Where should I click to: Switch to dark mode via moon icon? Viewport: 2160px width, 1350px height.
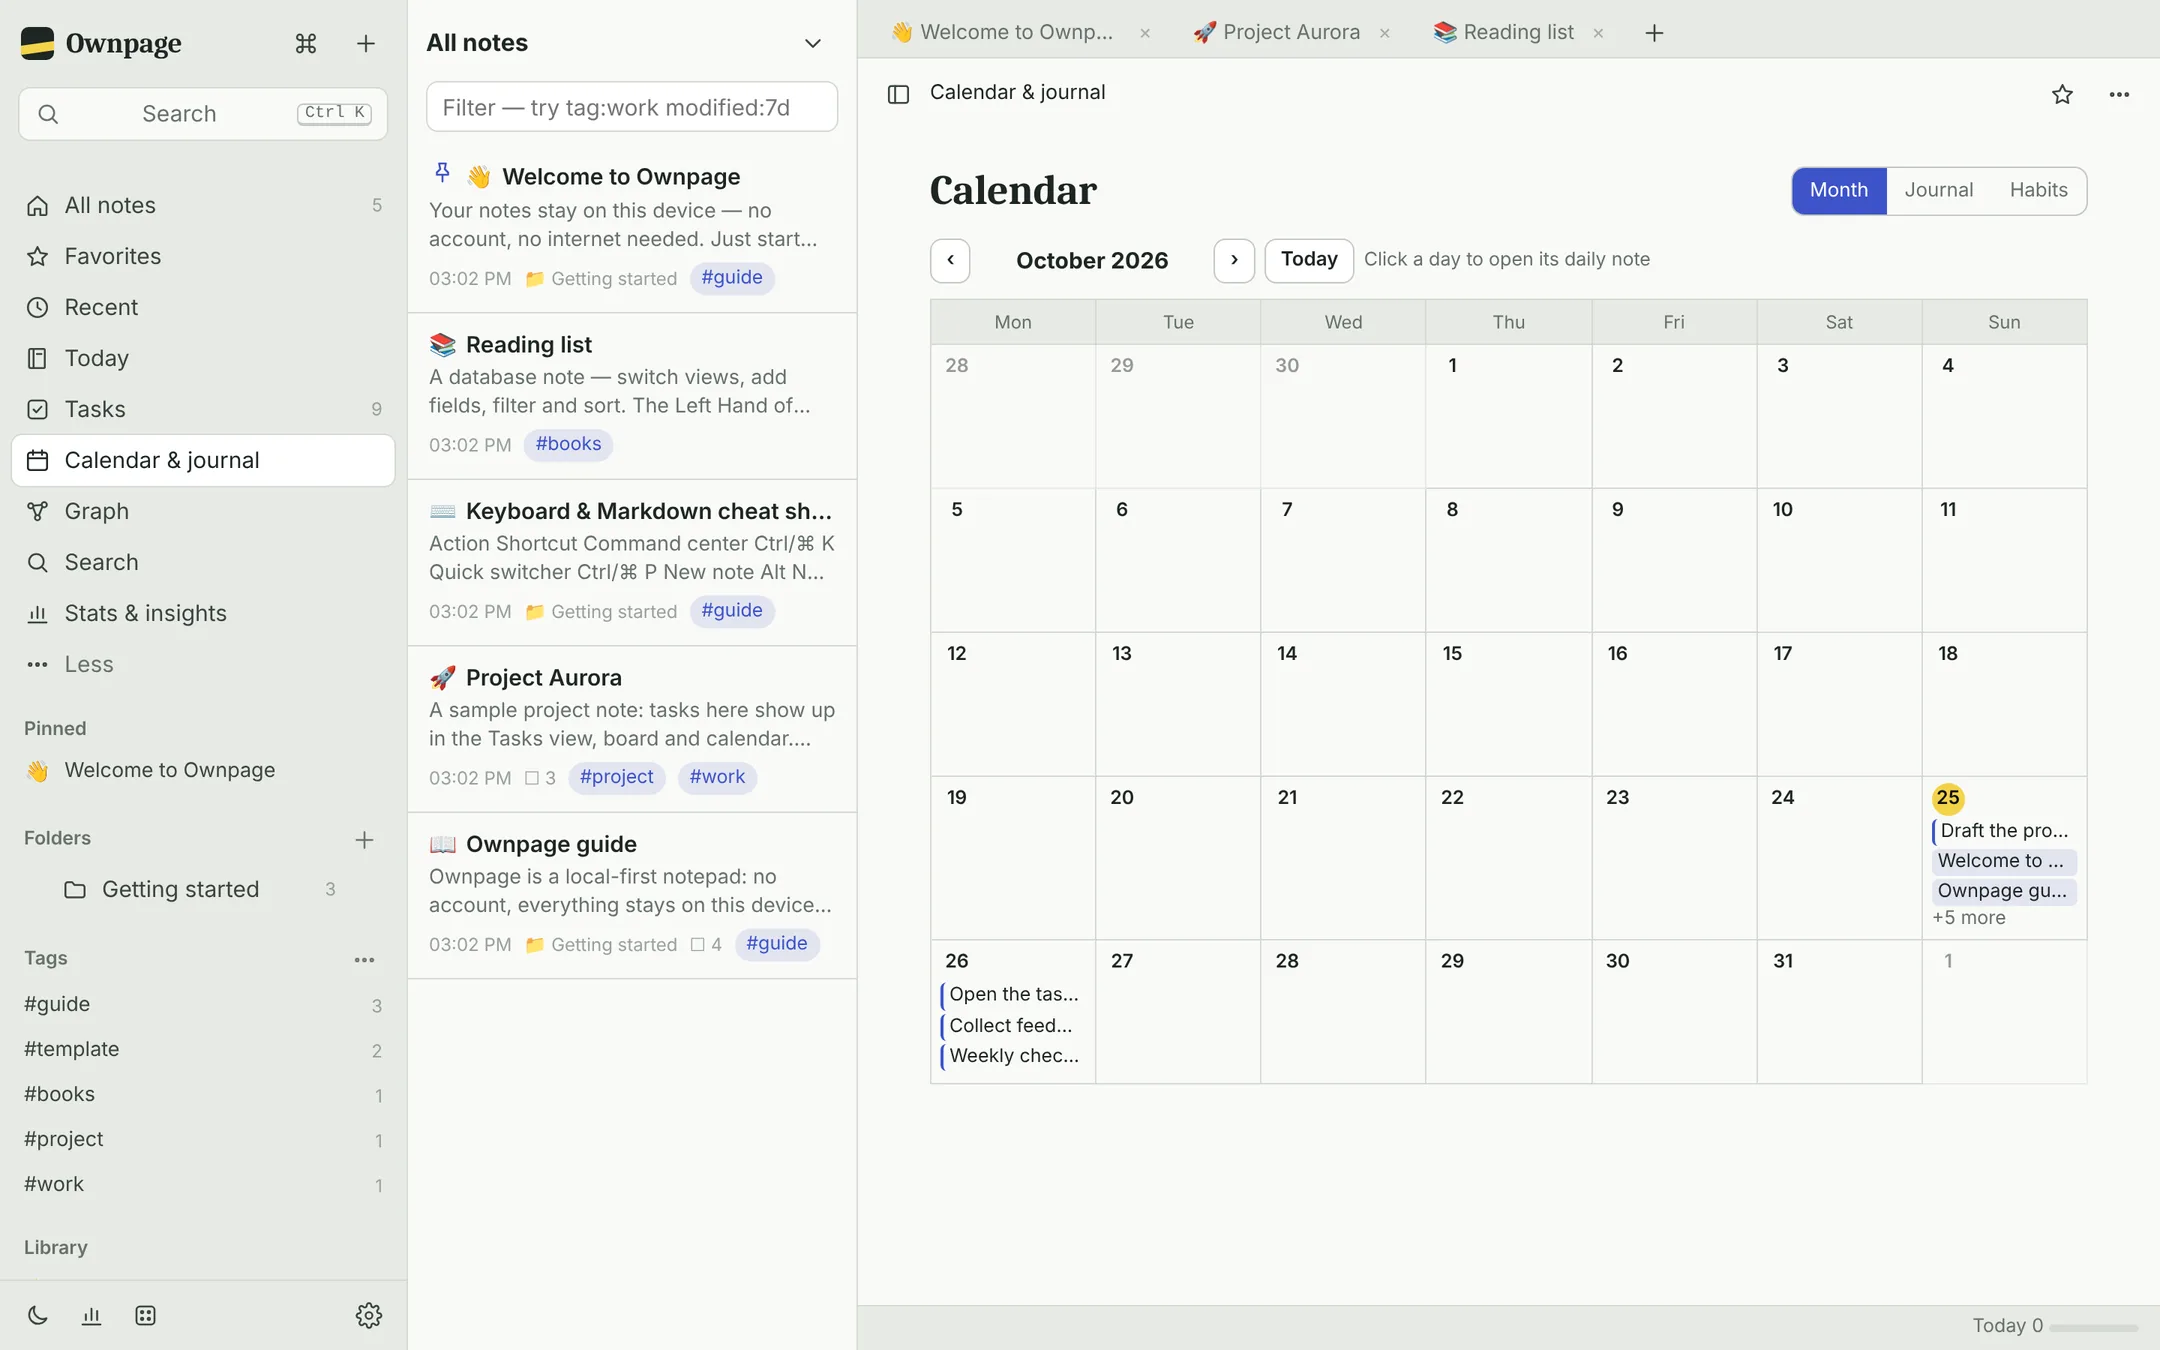click(38, 1315)
